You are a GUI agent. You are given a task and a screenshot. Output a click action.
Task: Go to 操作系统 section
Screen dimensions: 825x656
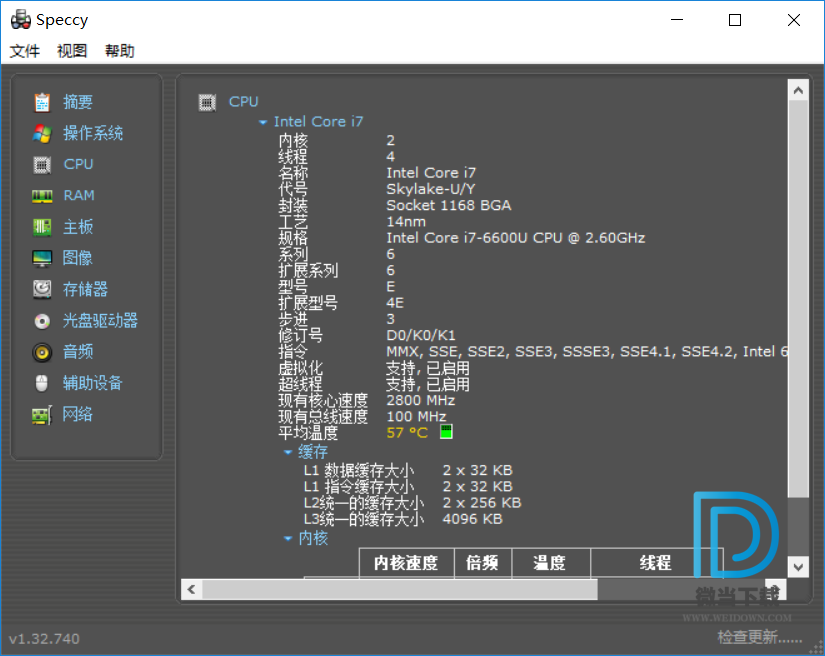93,133
